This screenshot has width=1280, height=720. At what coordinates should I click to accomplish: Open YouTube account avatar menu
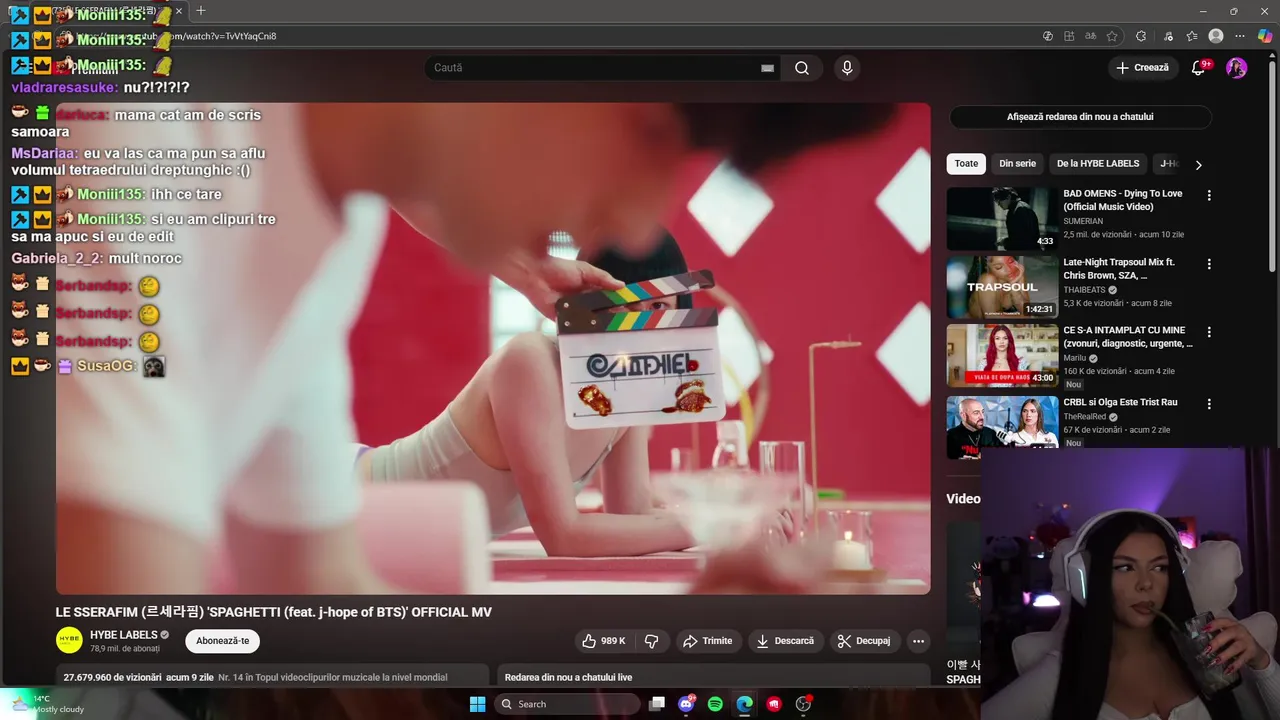pyautogui.click(x=1237, y=68)
